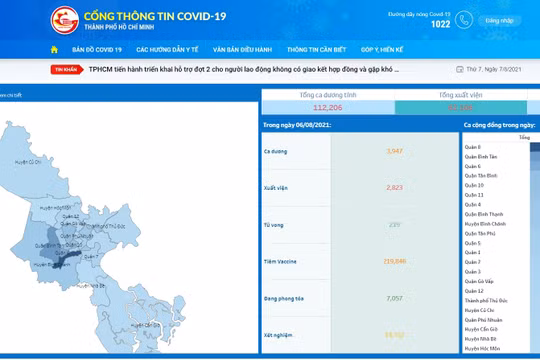Select 'Quận 5' in district list
Screen dimensions: 540x360
[x=472, y=243]
